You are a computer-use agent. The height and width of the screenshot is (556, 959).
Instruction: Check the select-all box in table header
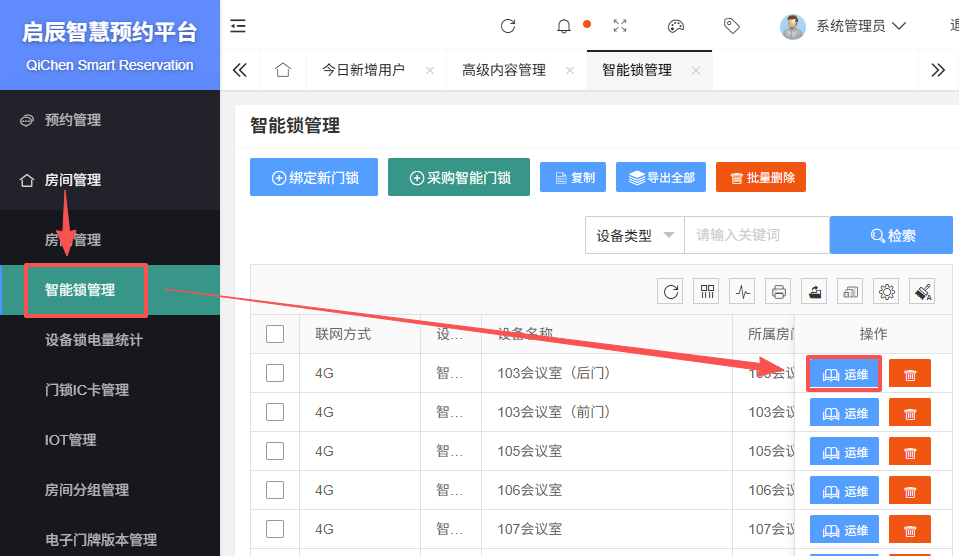275,334
